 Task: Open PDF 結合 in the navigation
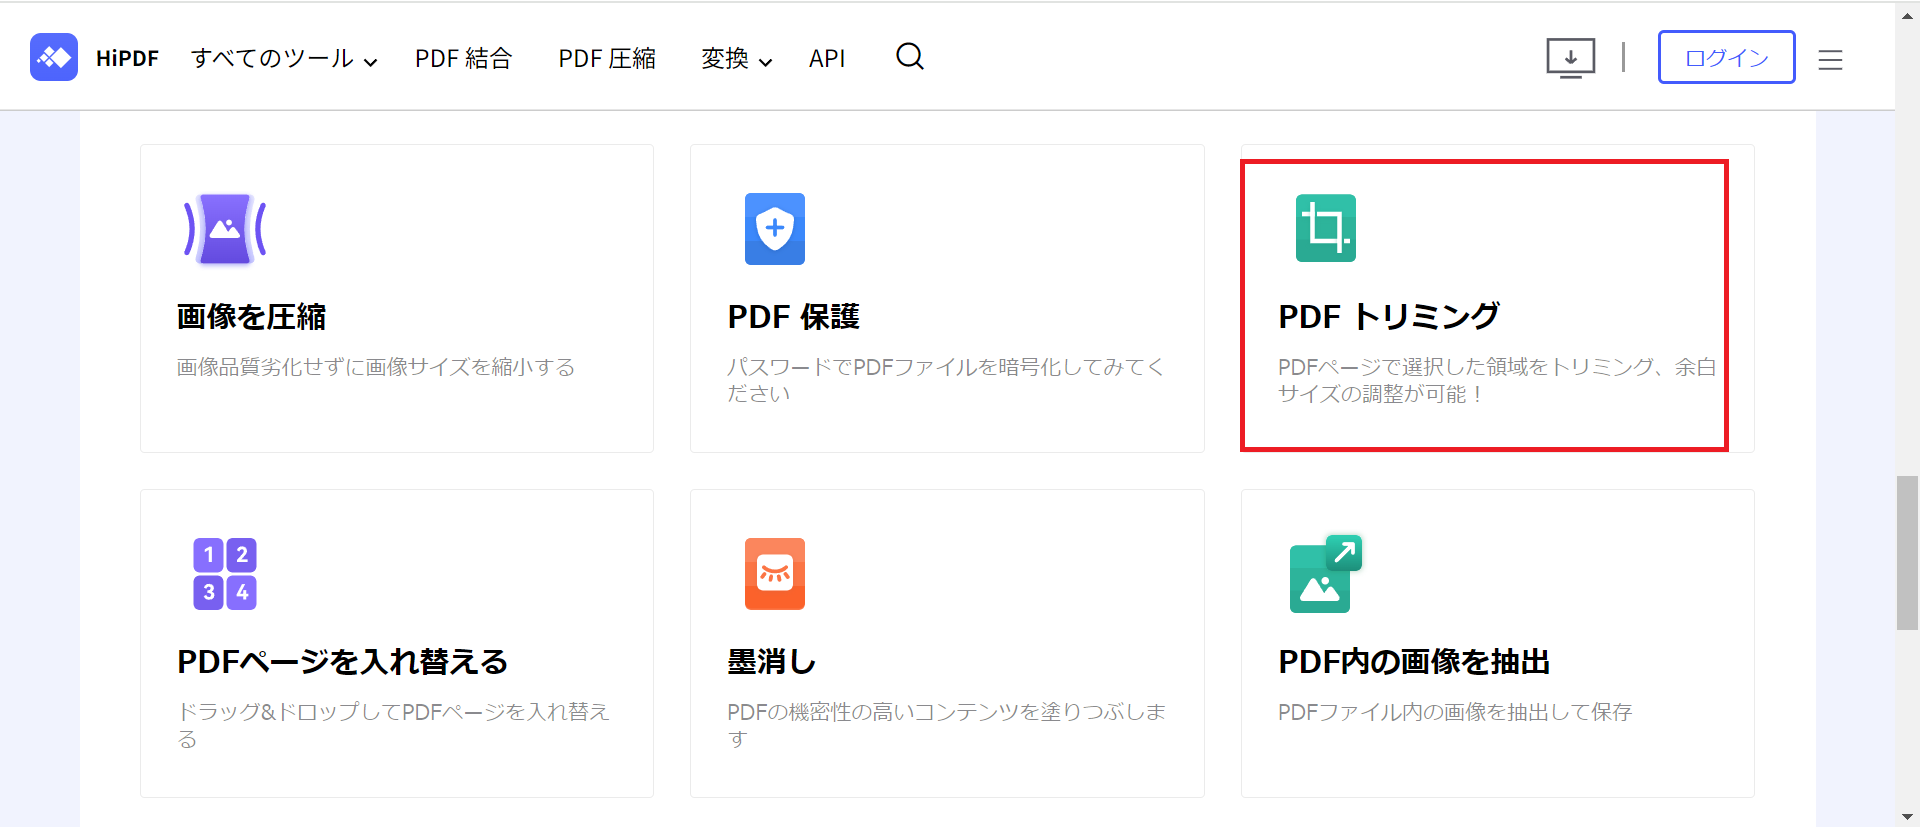pos(464,59)
